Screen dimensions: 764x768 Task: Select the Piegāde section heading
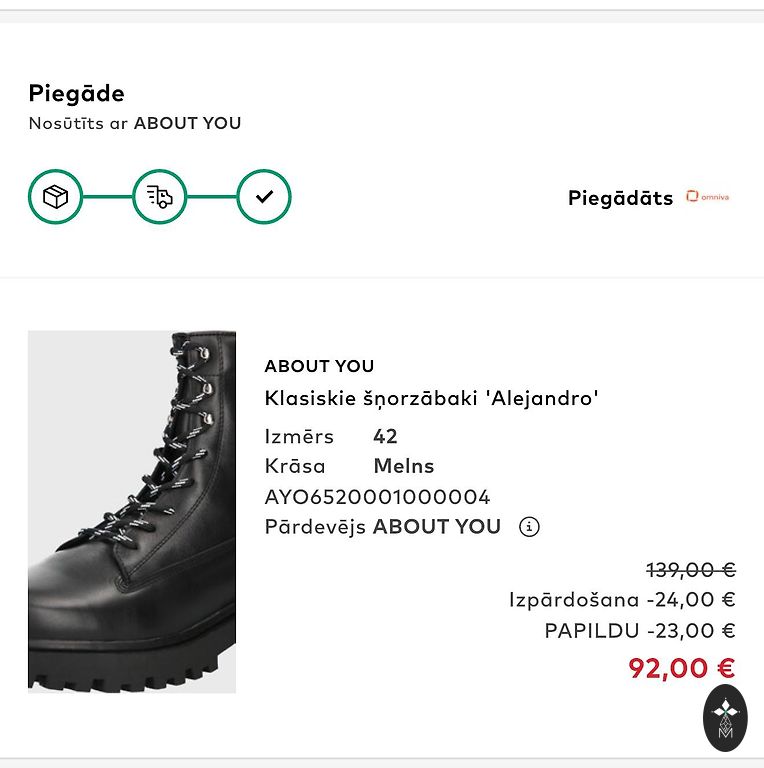(77, 94)
